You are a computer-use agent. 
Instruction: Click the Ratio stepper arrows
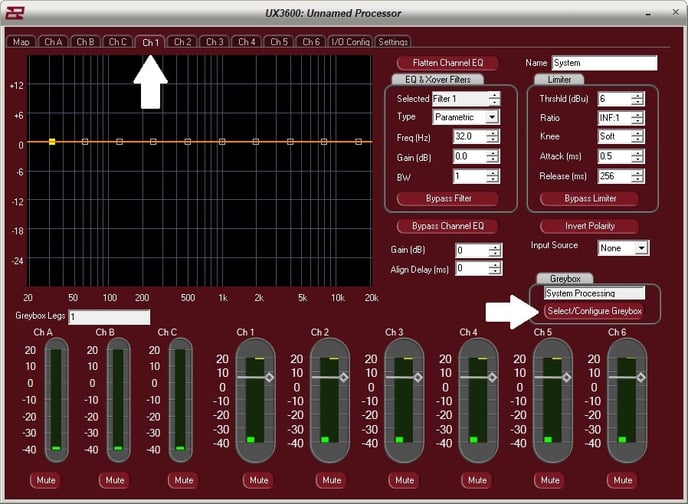tap(638, 118)
